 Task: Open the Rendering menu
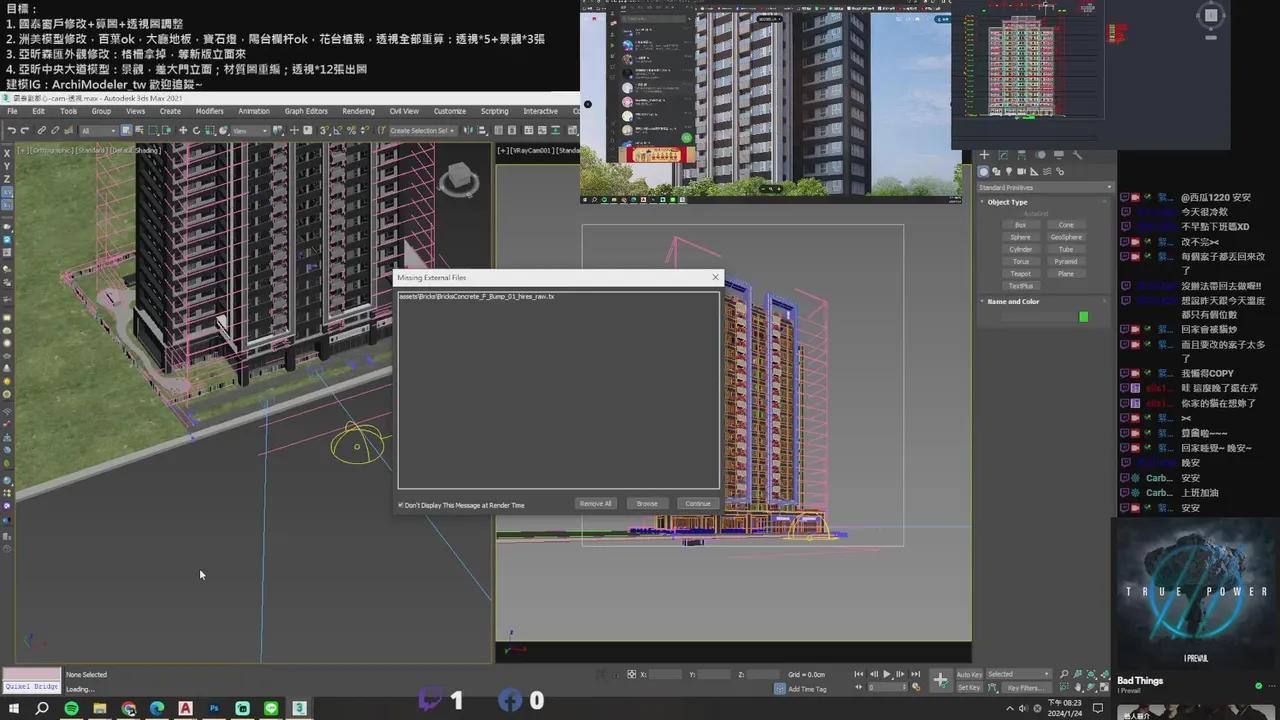pyautogui.click(x=358, y=111)
